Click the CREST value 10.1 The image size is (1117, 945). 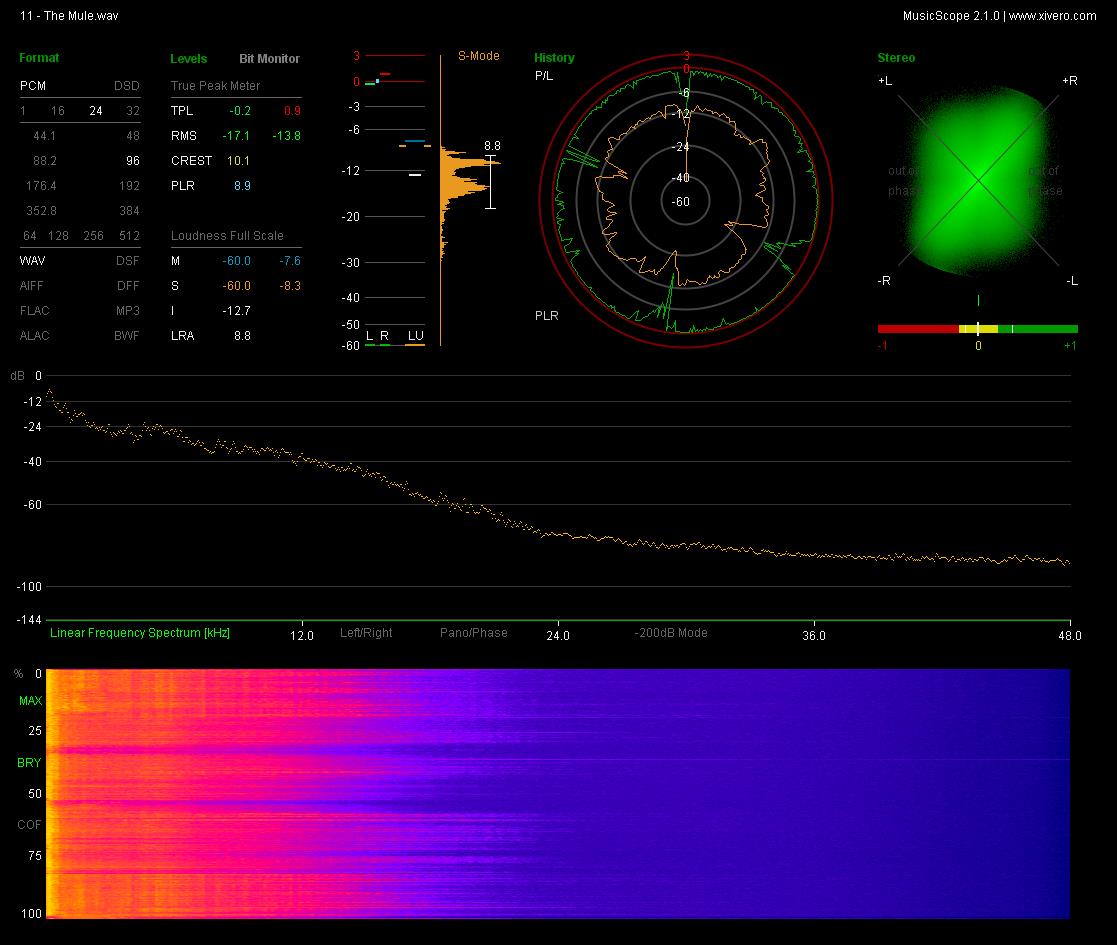pos(238,160)
